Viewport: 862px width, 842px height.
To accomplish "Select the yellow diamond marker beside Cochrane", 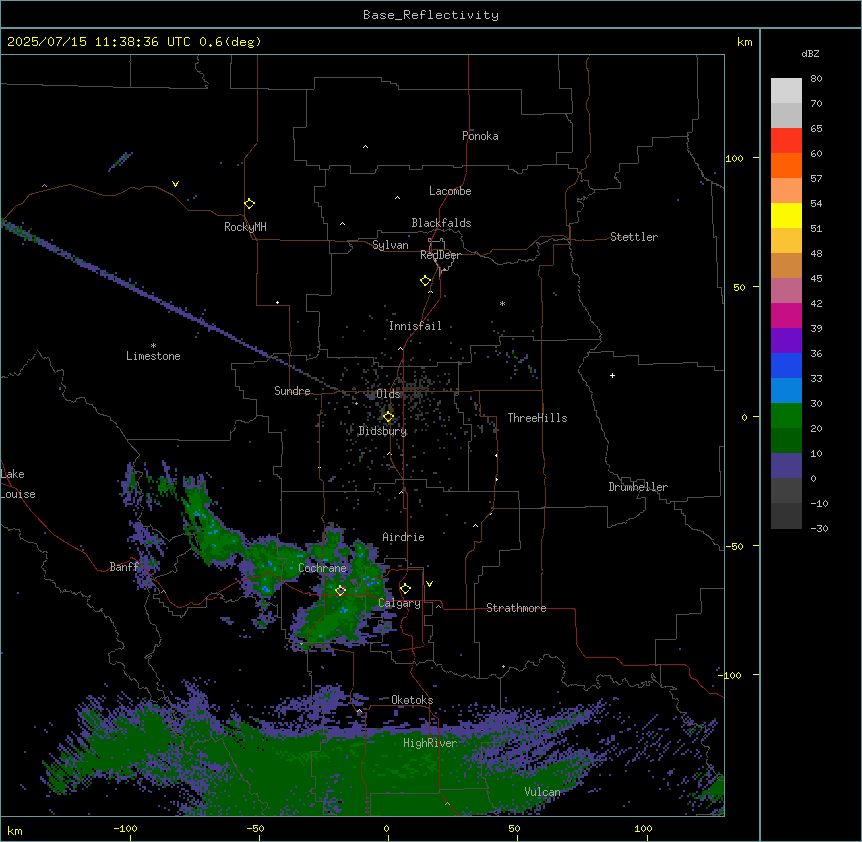I will [x=340, y=590].
